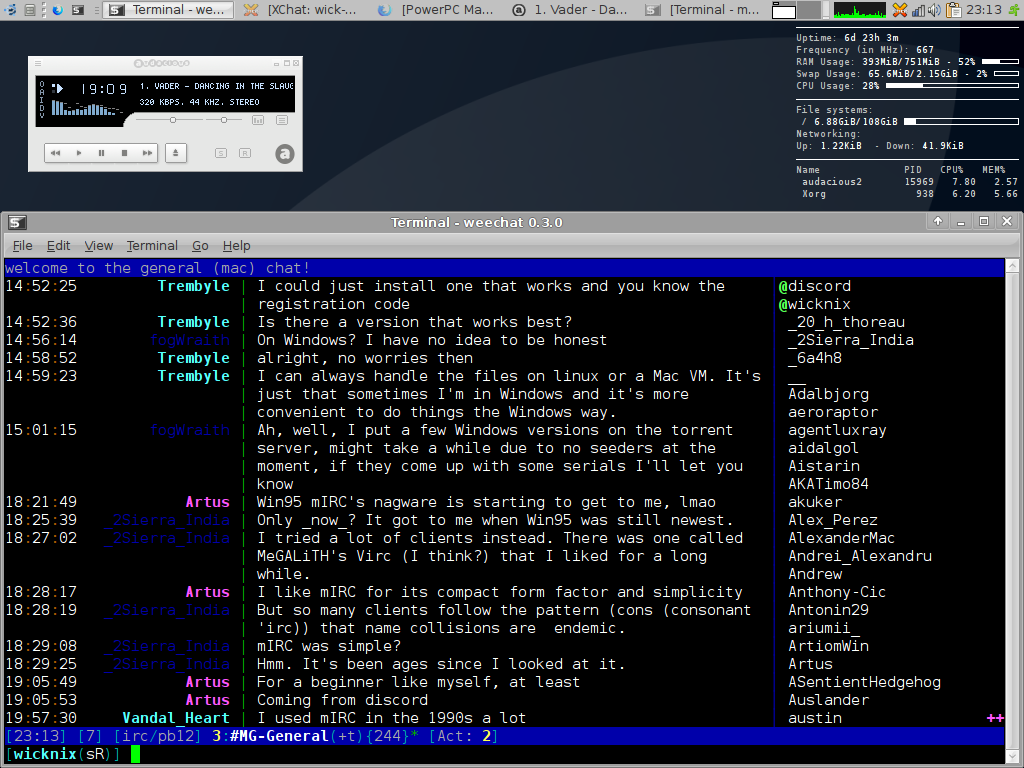Image resolution: width=1024 pixels, height=768 pixels.
Task: Click Vandal_Heart nick in chat
Action: 176,718
